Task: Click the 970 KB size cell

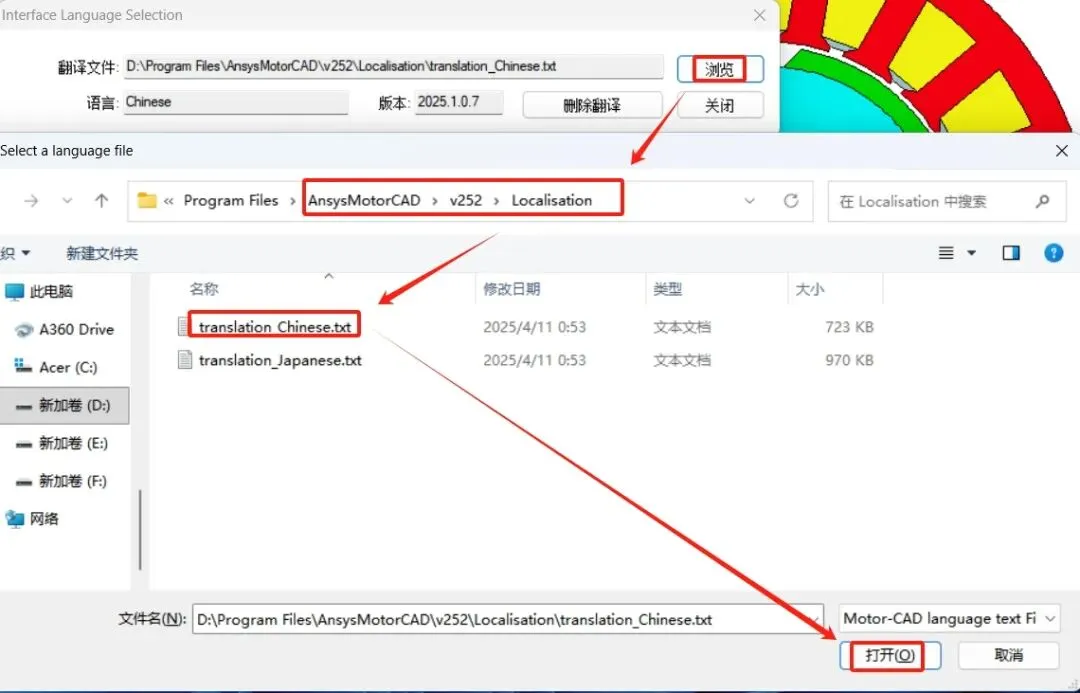Action: point(849,360)
